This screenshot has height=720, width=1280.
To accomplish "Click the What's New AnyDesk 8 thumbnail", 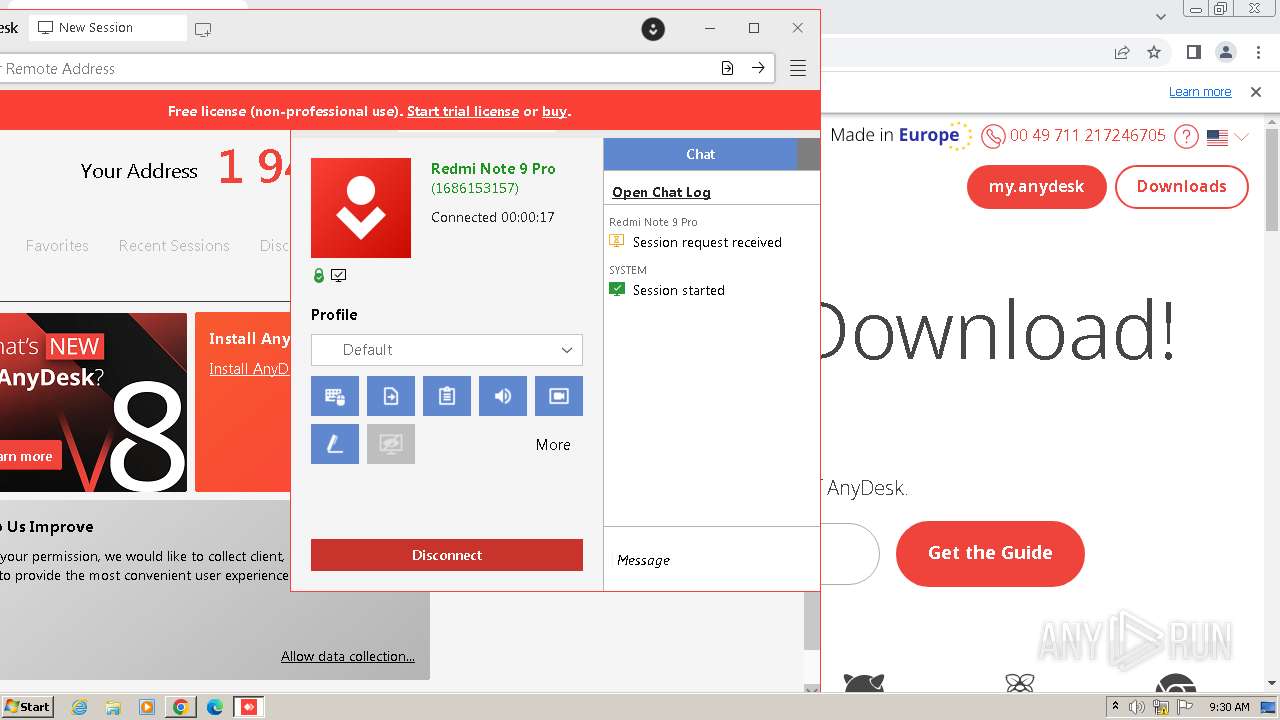I will [93, 402].
